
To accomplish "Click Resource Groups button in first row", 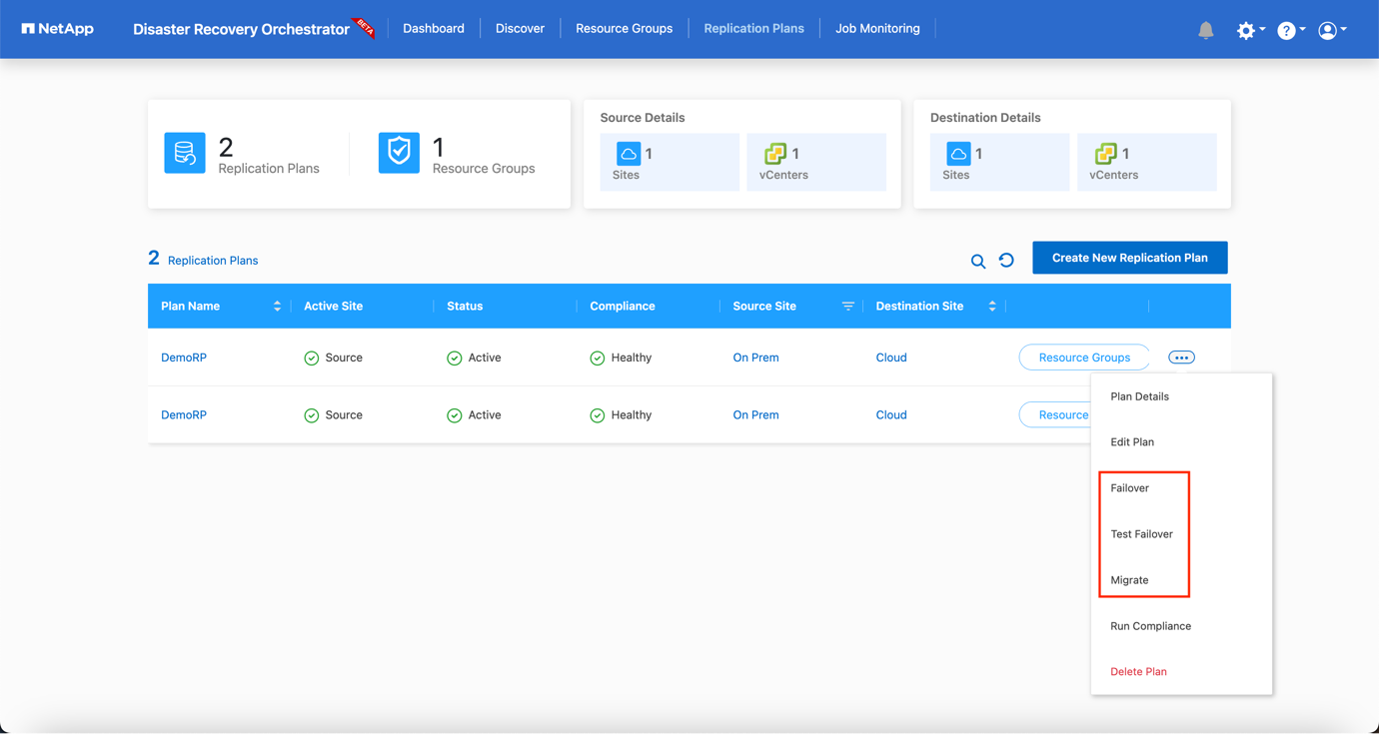I will [1084, 357].
